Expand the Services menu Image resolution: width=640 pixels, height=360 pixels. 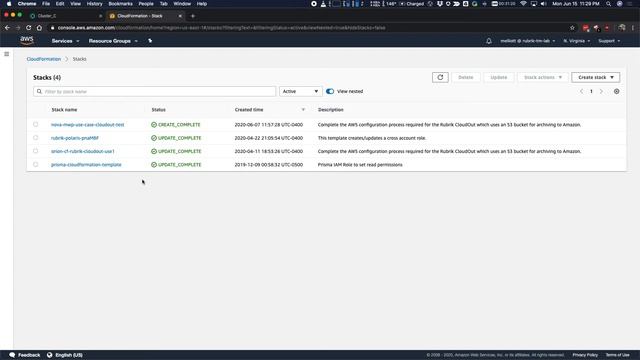(65, 41)
